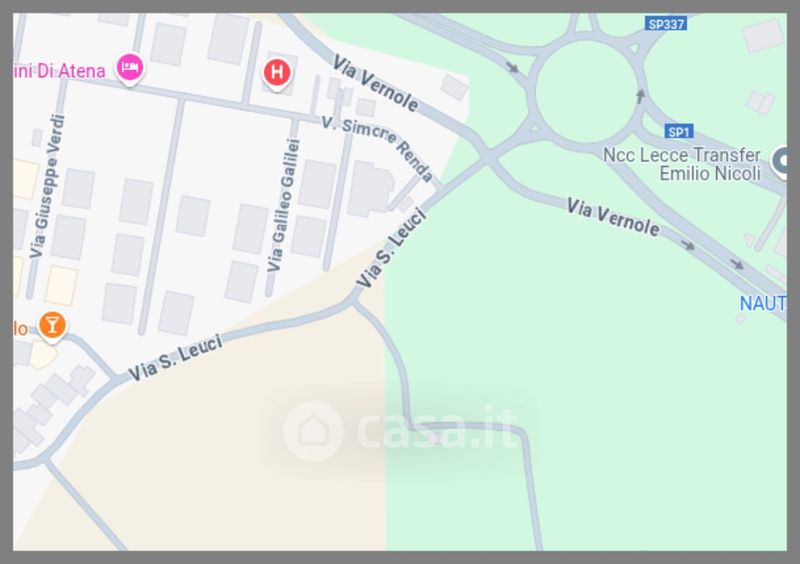This screenshot has width=800, height=564.
Task: Click the diagonal Via S. Leuci label
Action: pyautogui.click(x=391, y=247)
